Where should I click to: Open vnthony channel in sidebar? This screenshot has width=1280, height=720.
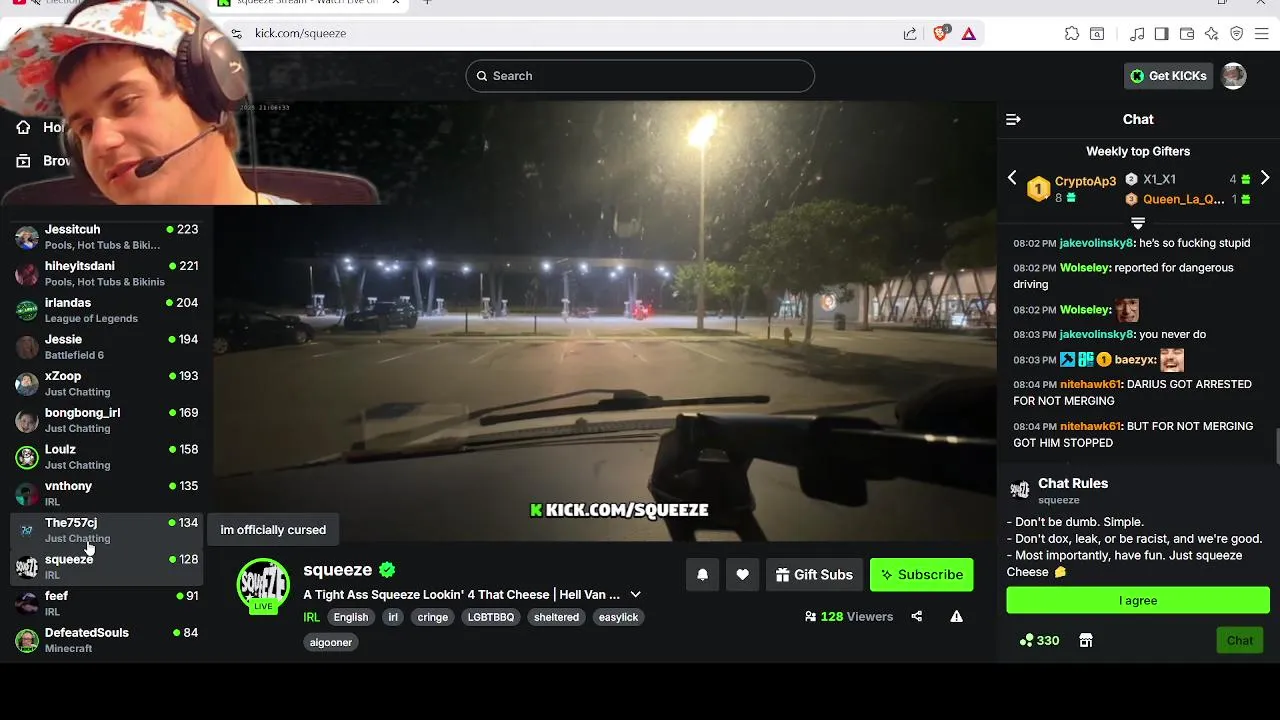[x=107, y=494]
